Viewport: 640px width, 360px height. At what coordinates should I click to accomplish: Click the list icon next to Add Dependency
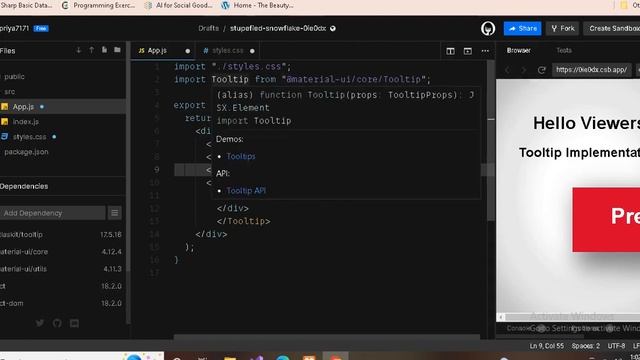tap(115, 213)
